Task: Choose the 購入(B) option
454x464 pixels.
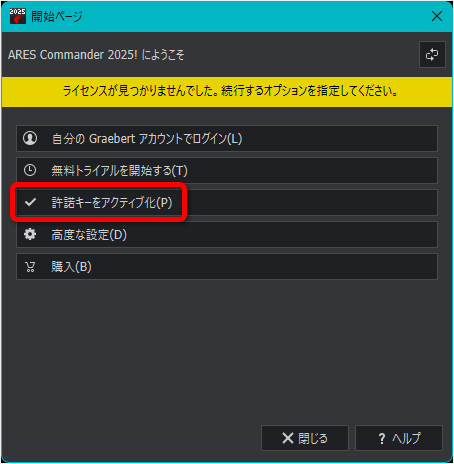Action: click(227, 266)
